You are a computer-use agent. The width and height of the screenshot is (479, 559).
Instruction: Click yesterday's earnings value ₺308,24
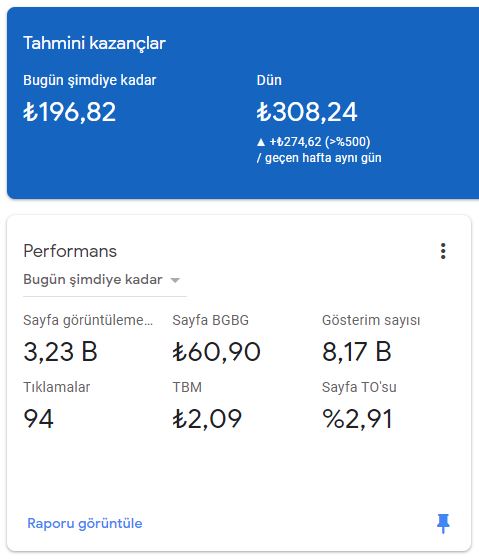[307, 112]
